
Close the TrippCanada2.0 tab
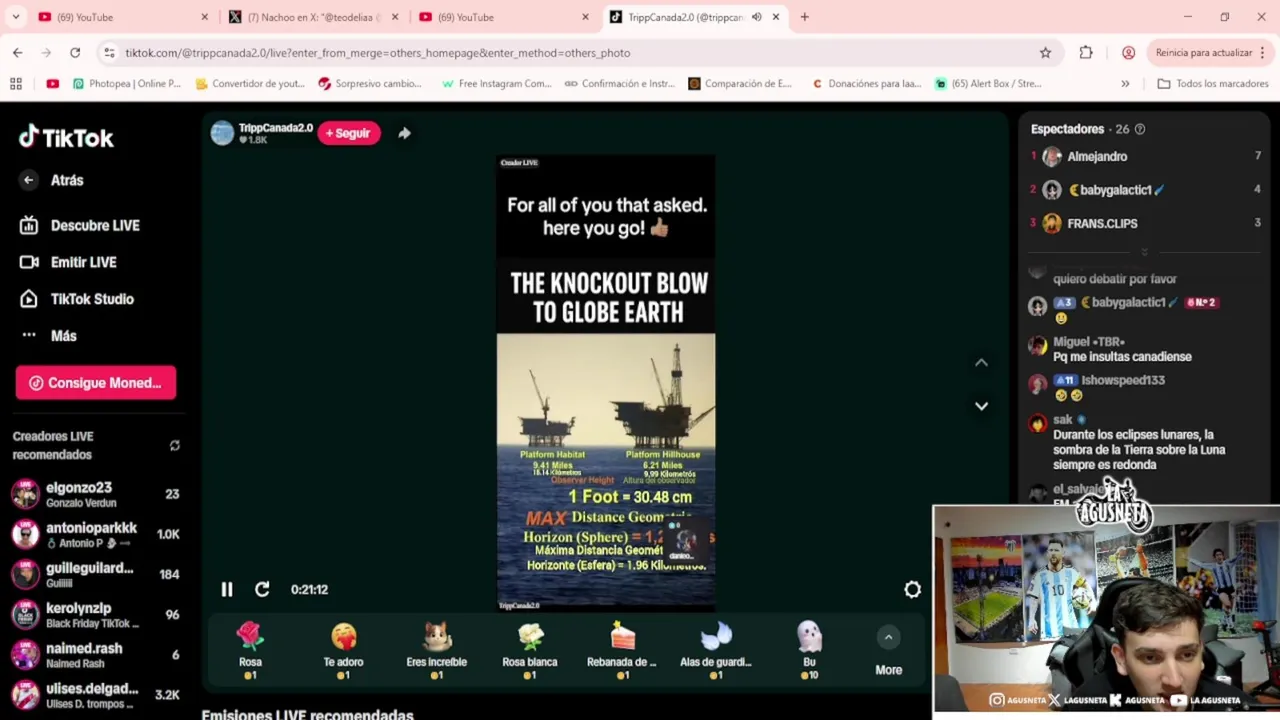pyautogui.click(x=775, y=17)
